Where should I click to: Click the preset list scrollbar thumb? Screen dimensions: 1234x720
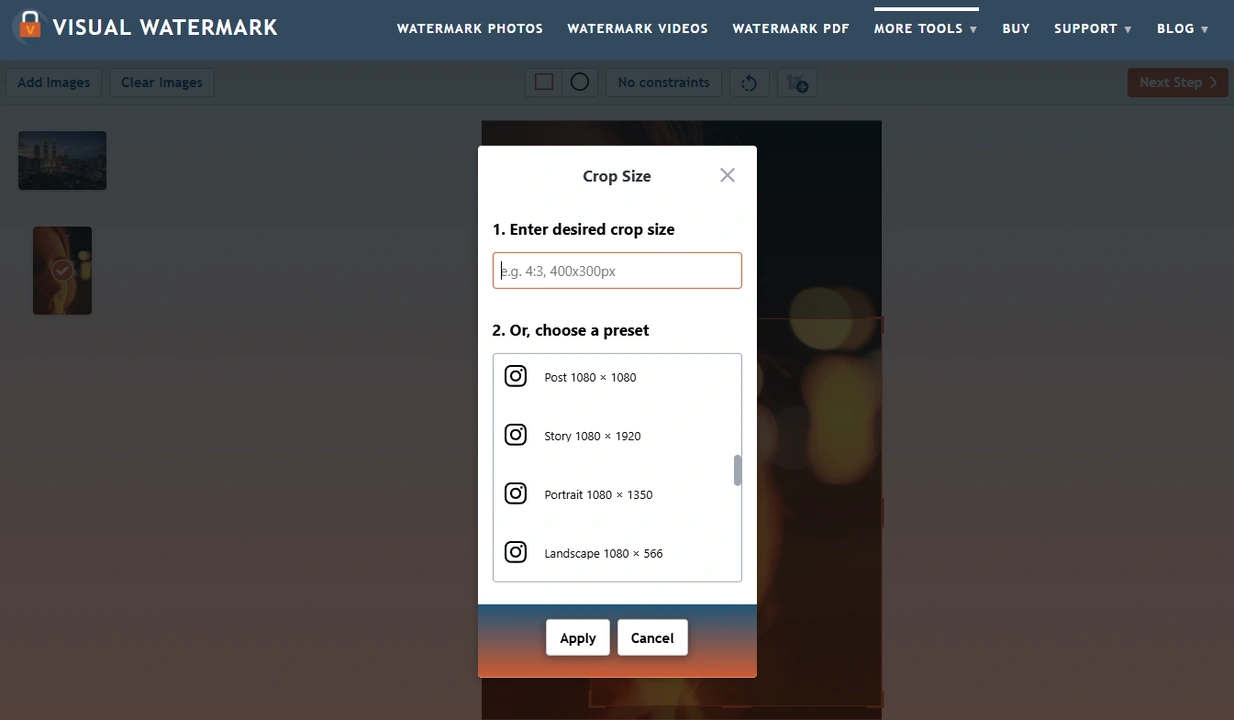click(738, 470)
